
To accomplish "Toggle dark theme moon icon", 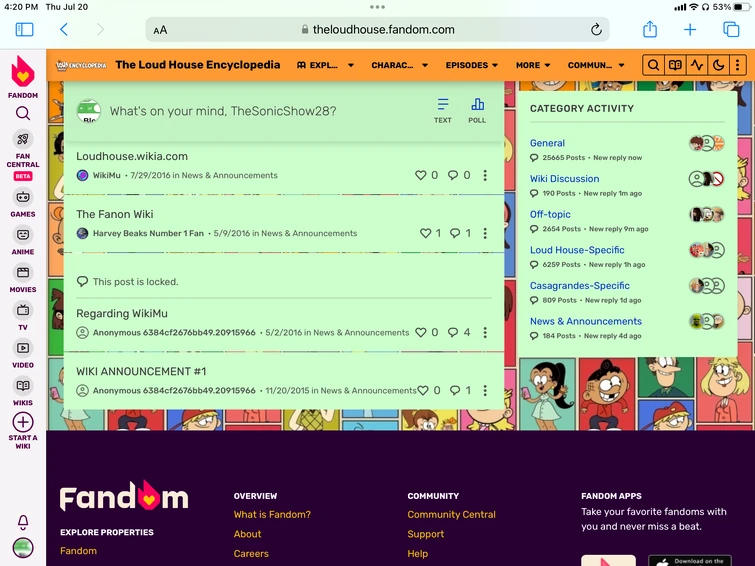I will point(718,65).
